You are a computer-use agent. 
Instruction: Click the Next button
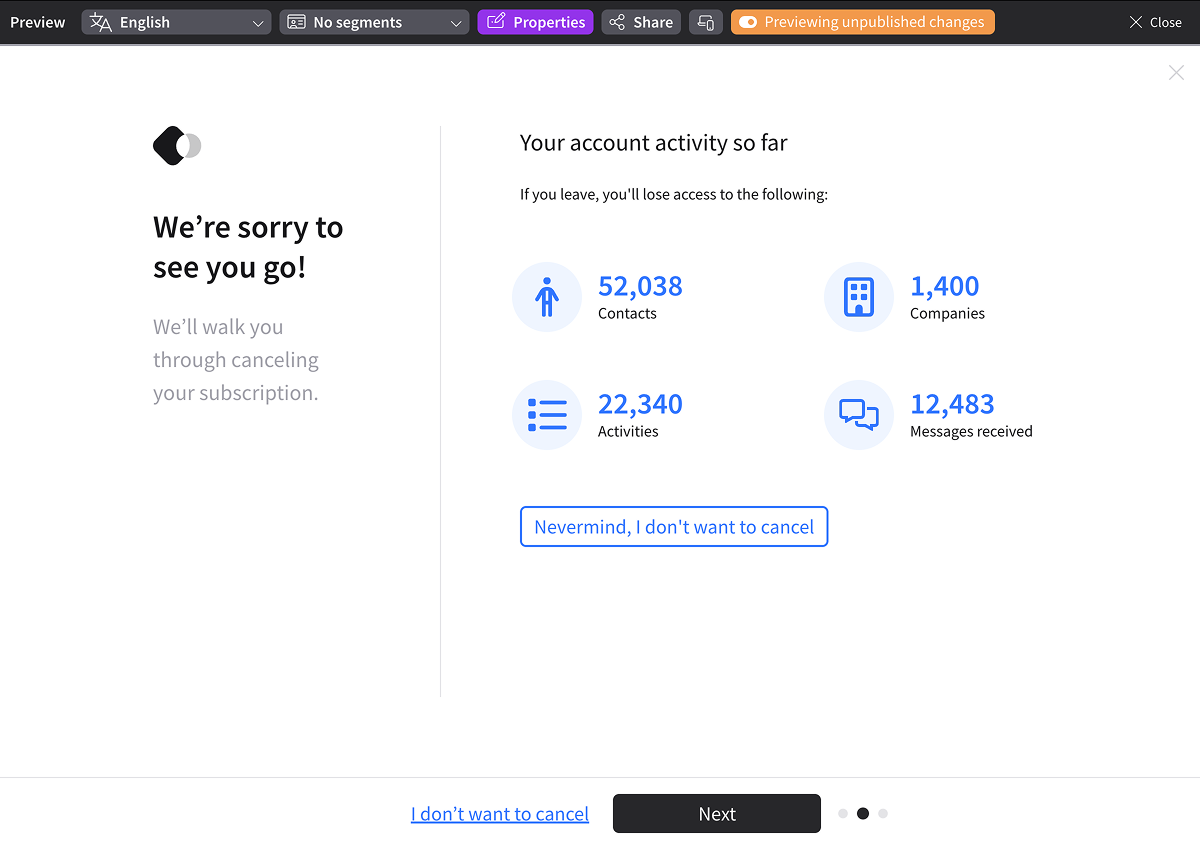pyautogui.click(x=717, y=814)
